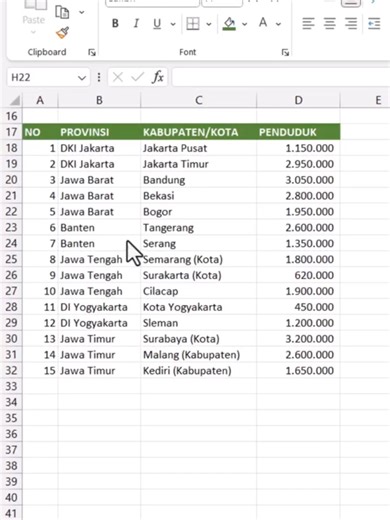Open Insert Function fx
This screenshot has height=520, width=390.
[x=158, y=78]
